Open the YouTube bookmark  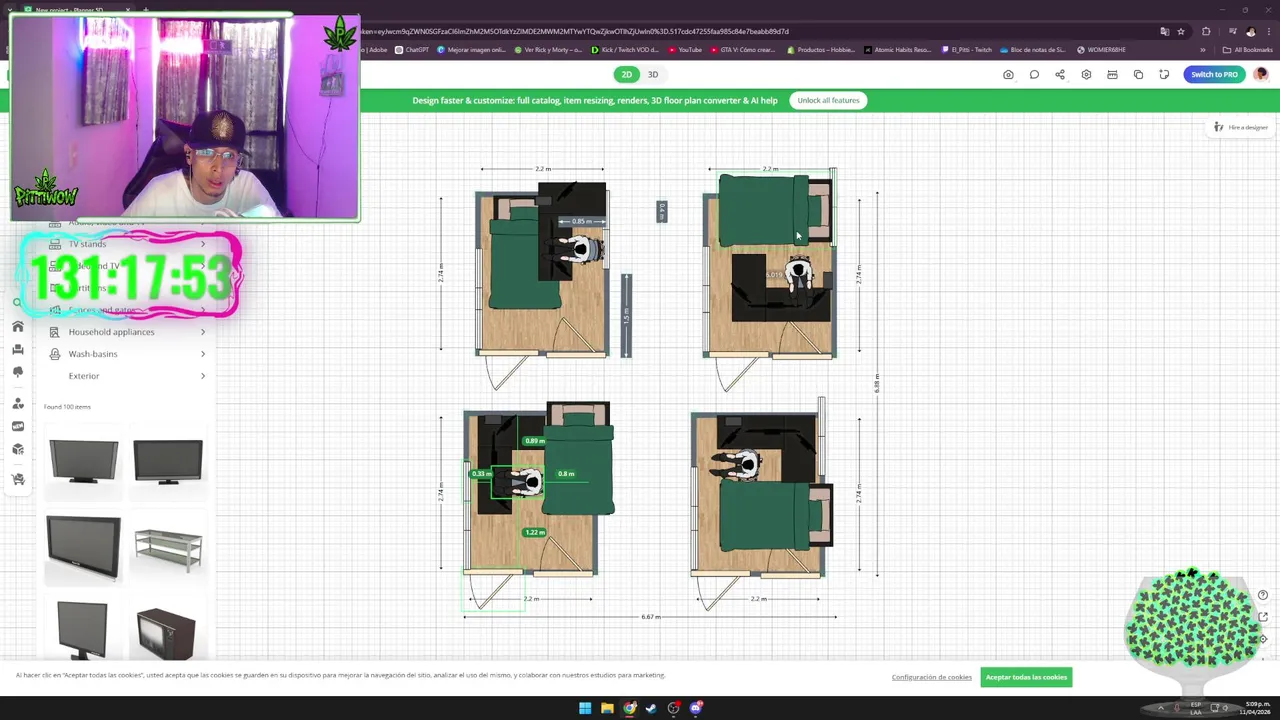tap(685, 49)
